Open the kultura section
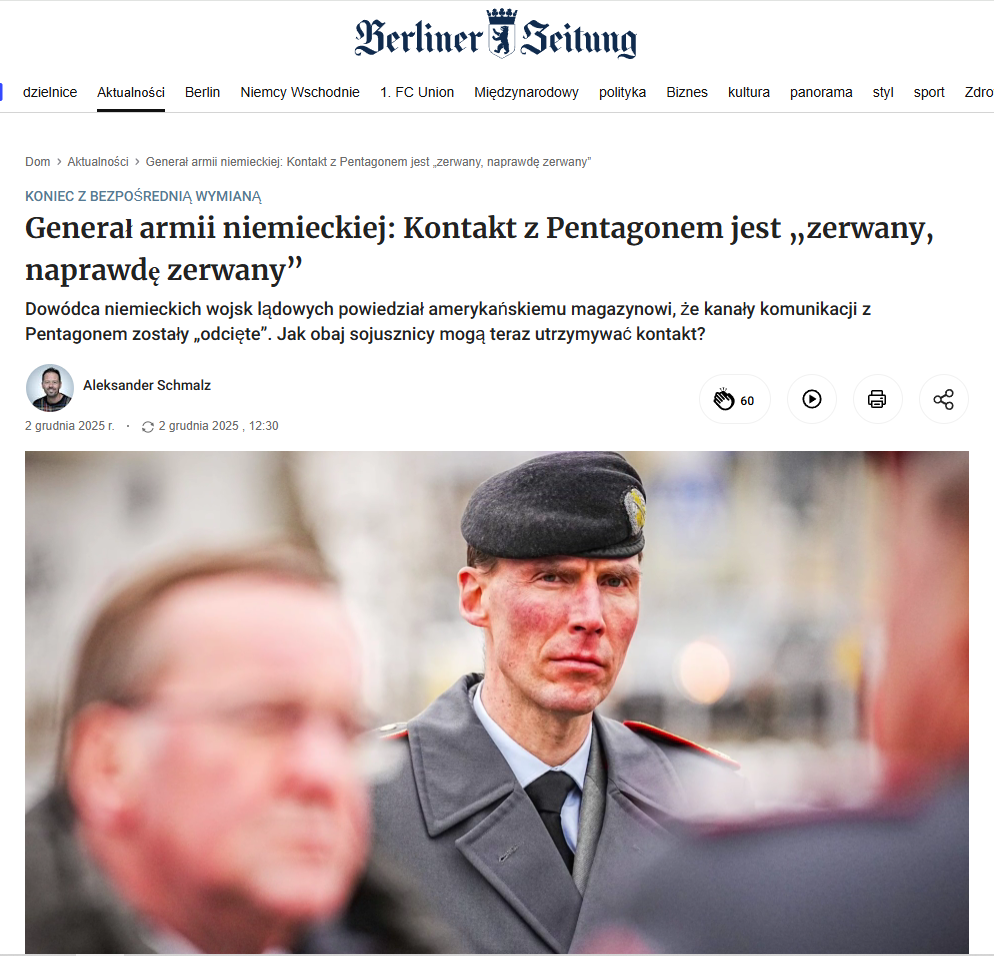This screenshot has width=994, height=956. 749,93
